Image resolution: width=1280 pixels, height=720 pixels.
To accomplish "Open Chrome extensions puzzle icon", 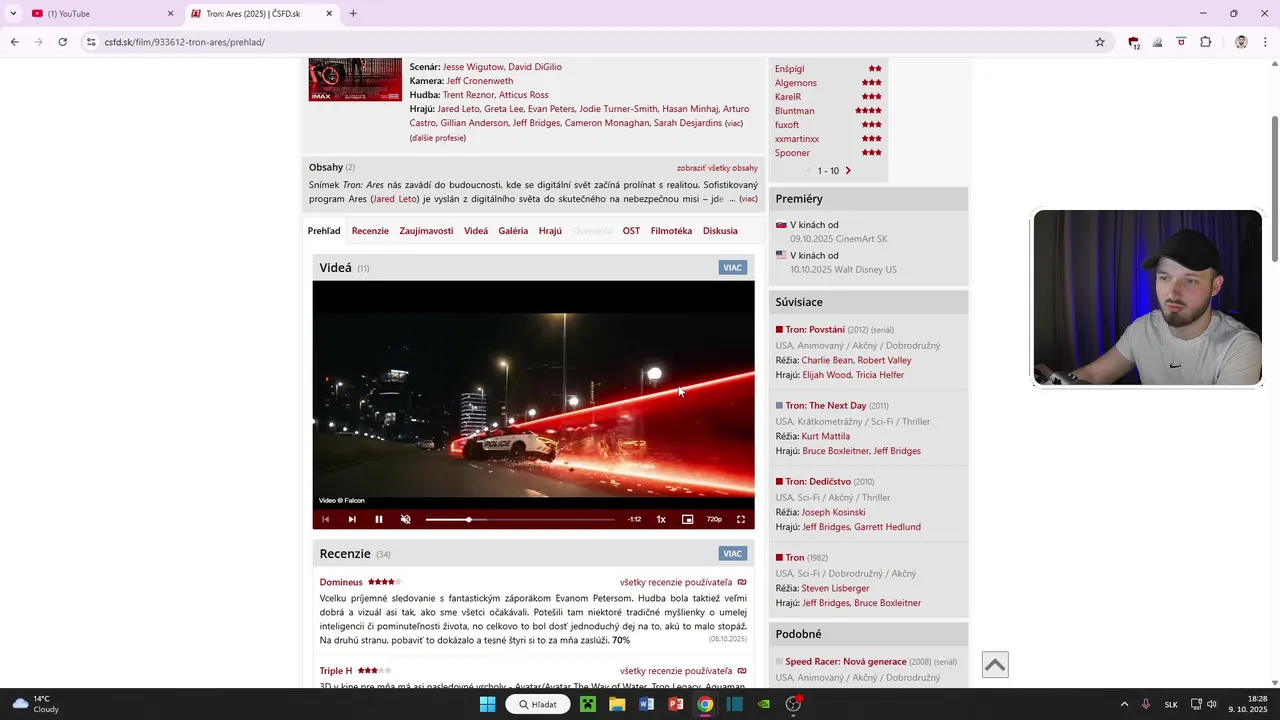I will click(x=1205, y=42).
